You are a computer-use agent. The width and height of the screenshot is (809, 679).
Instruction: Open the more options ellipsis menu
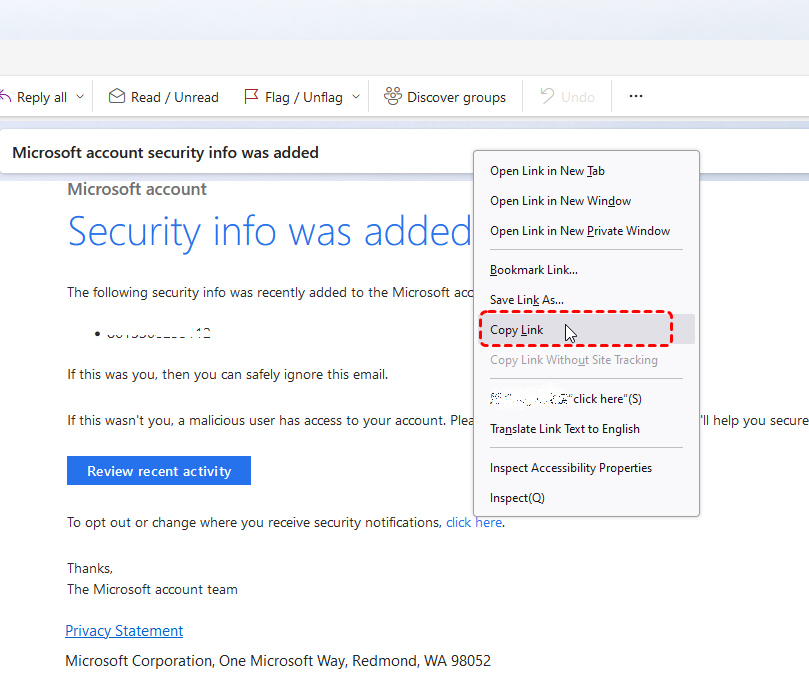(x=636, y=97)
